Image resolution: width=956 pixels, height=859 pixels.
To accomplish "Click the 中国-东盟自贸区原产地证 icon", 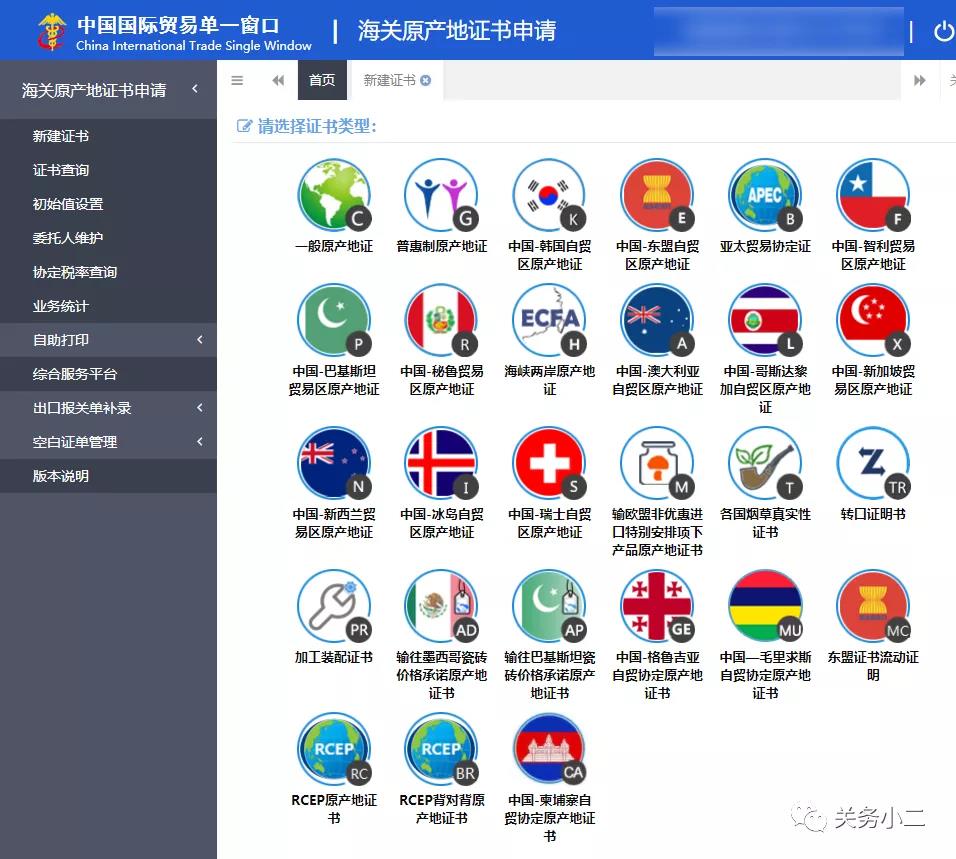I will pyautogui.click(x=657, y=195).
